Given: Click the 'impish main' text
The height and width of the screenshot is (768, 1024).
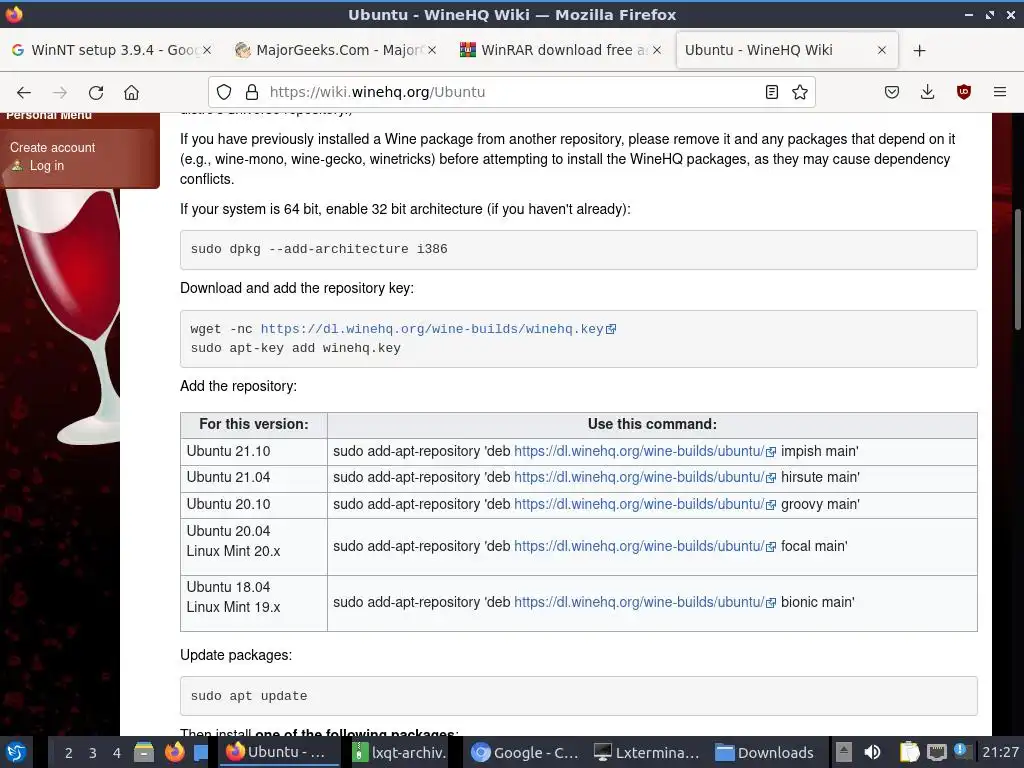Looking at the screenshot, I should click(x=820, y=451).
